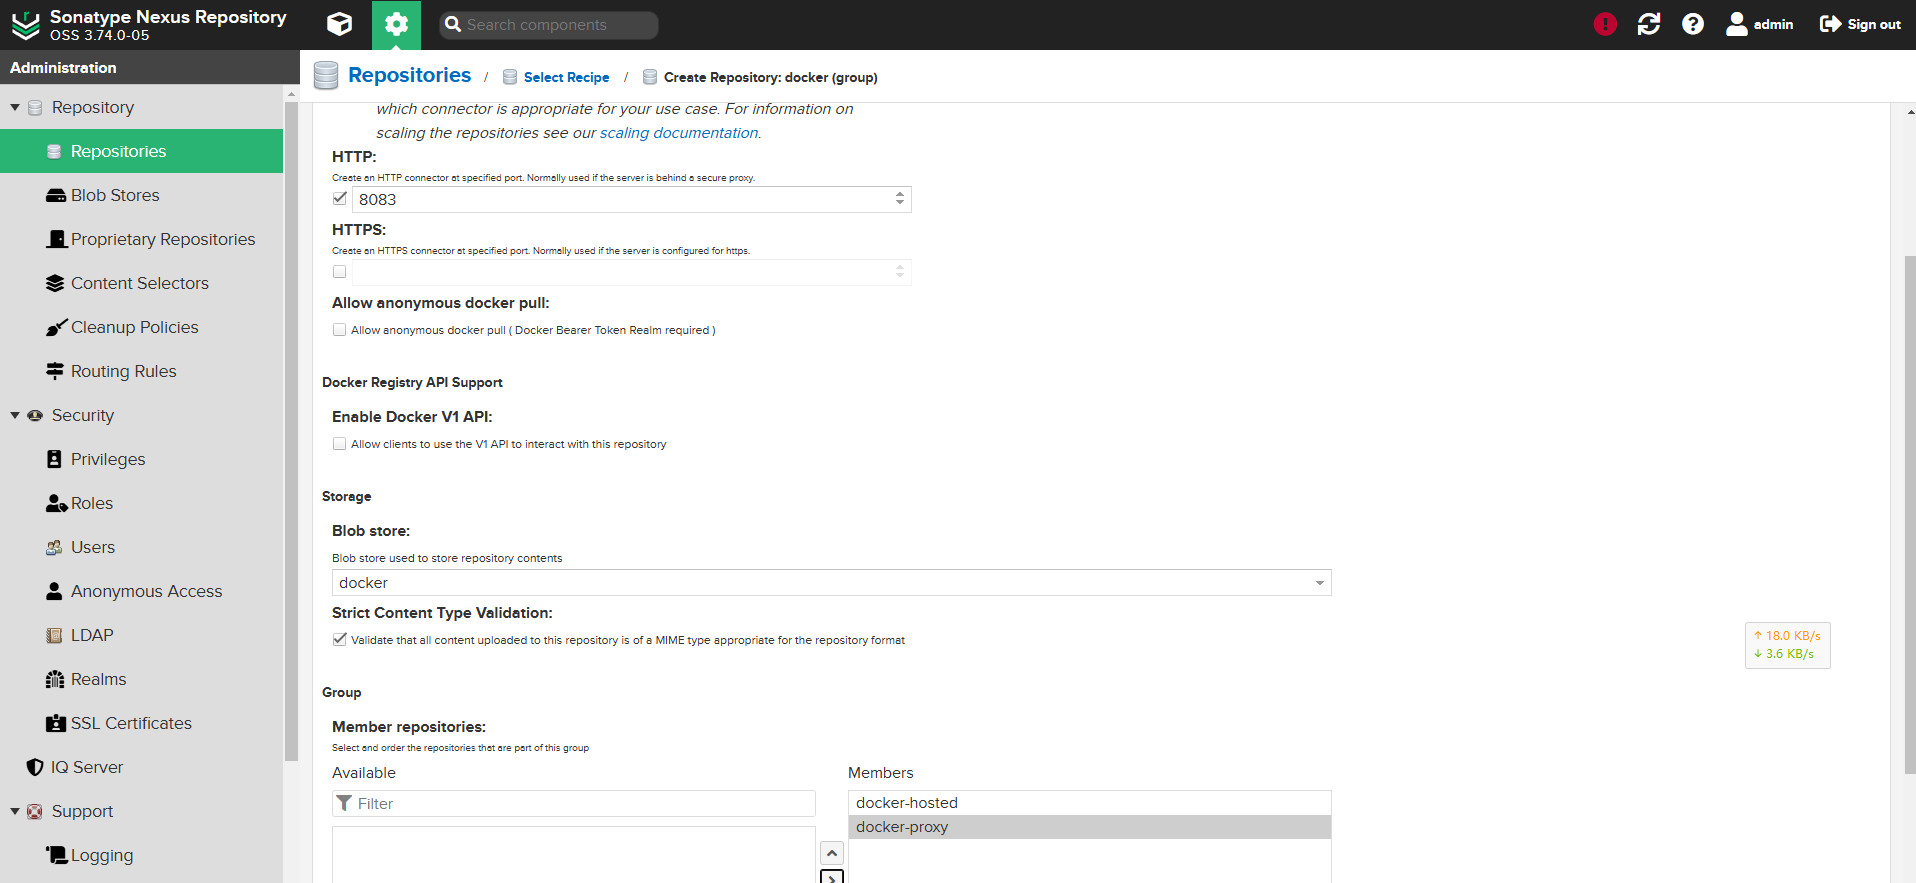Select docker-proxy in Members list
The image size is (1916, 883).
1090,827
